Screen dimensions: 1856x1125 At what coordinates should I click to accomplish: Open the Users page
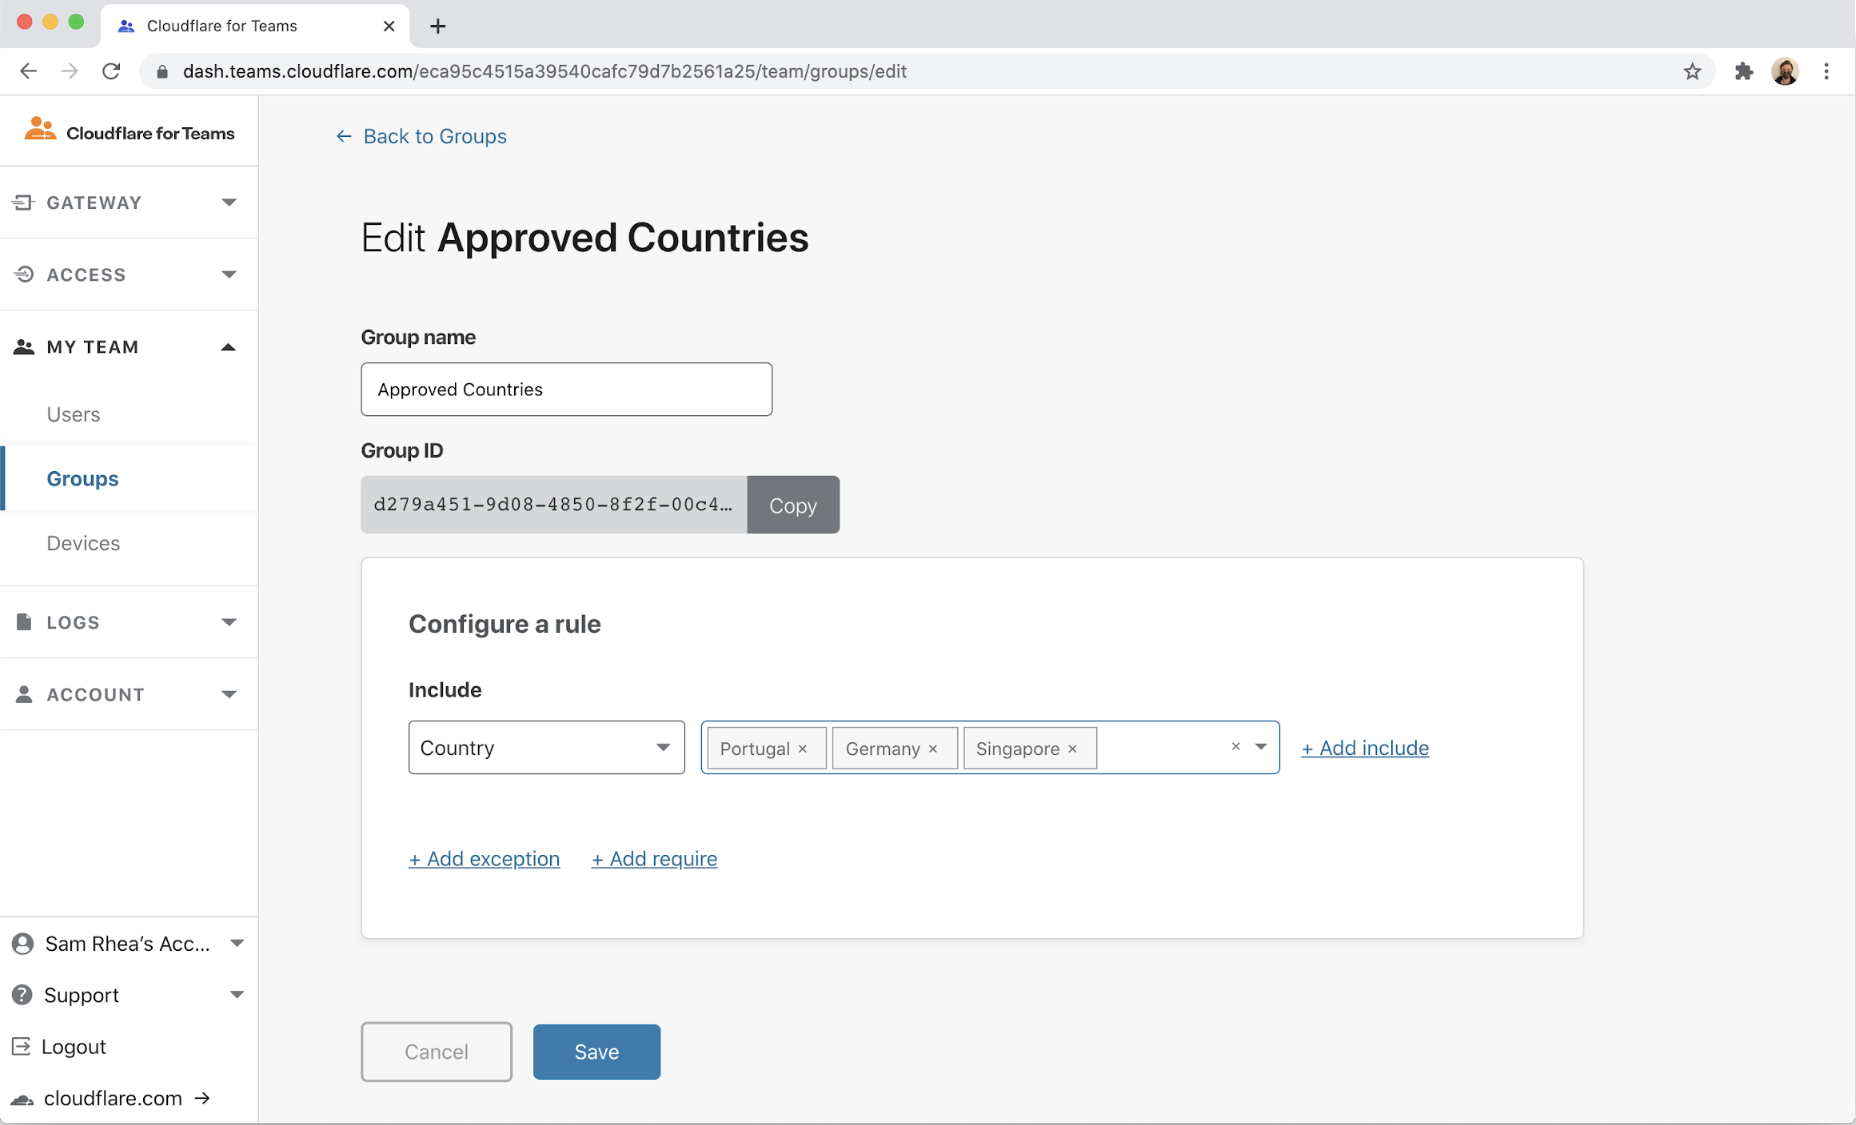73,414
